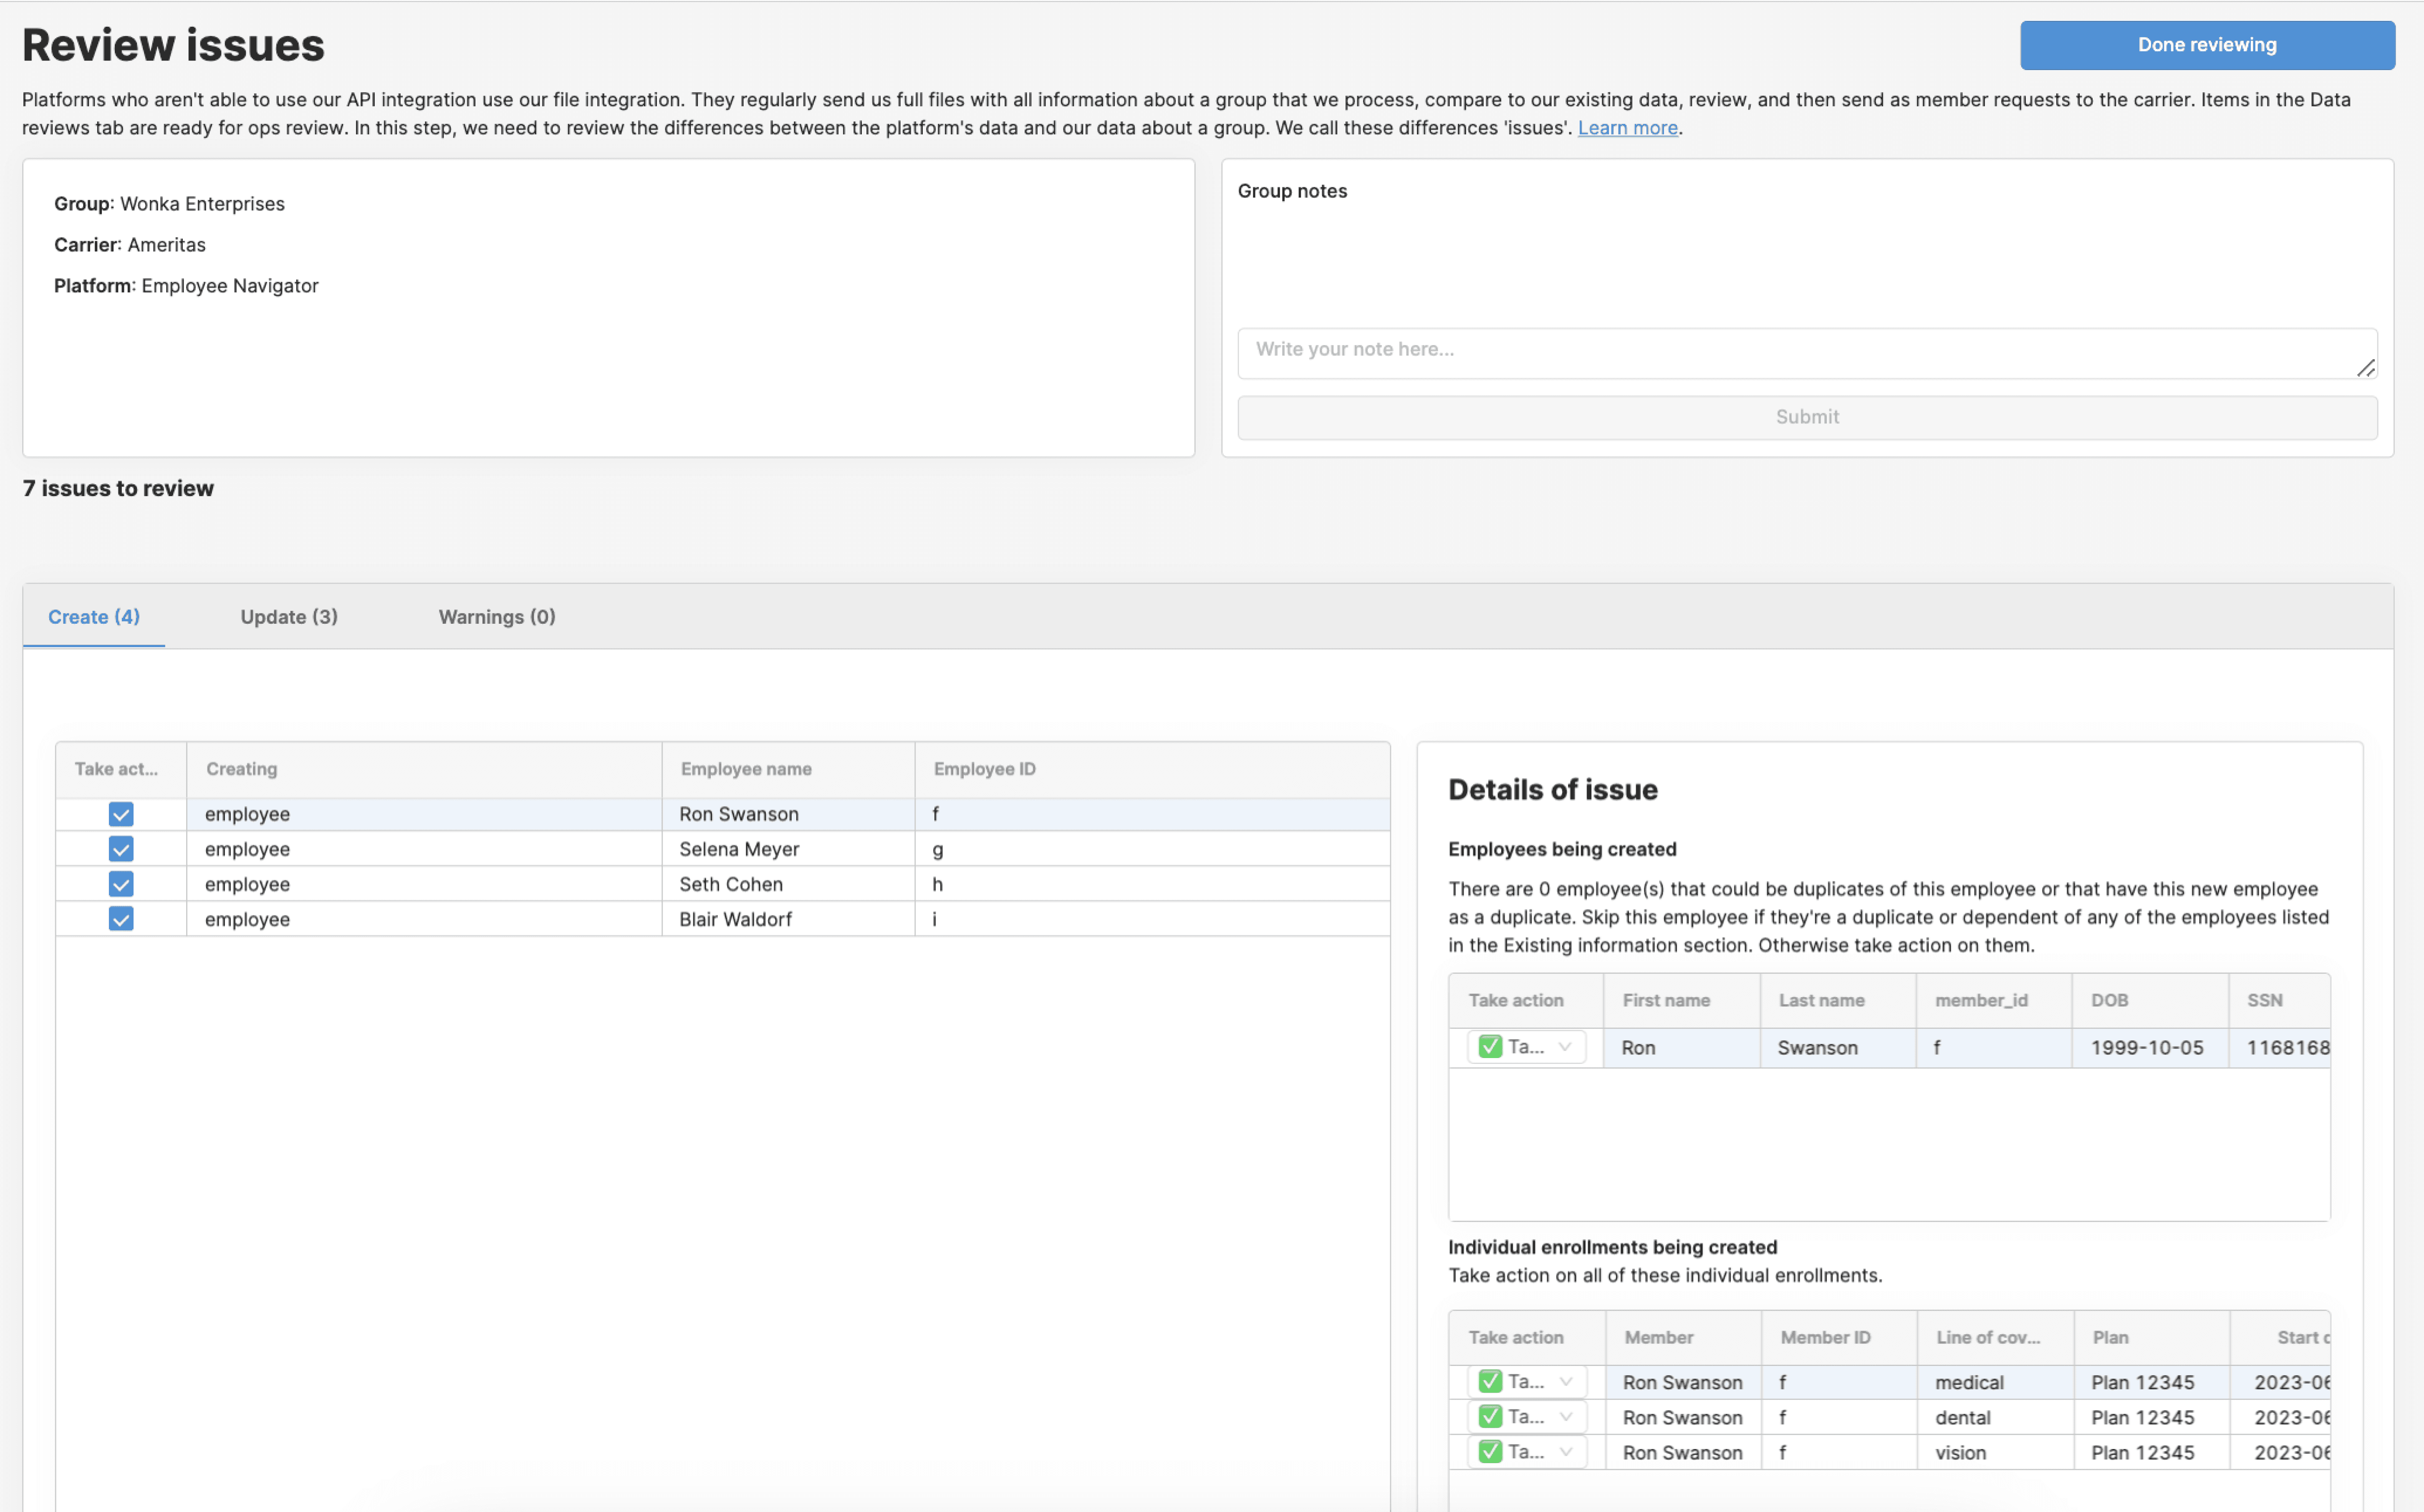Click the Employee Navigator platform text

(230, 286)
